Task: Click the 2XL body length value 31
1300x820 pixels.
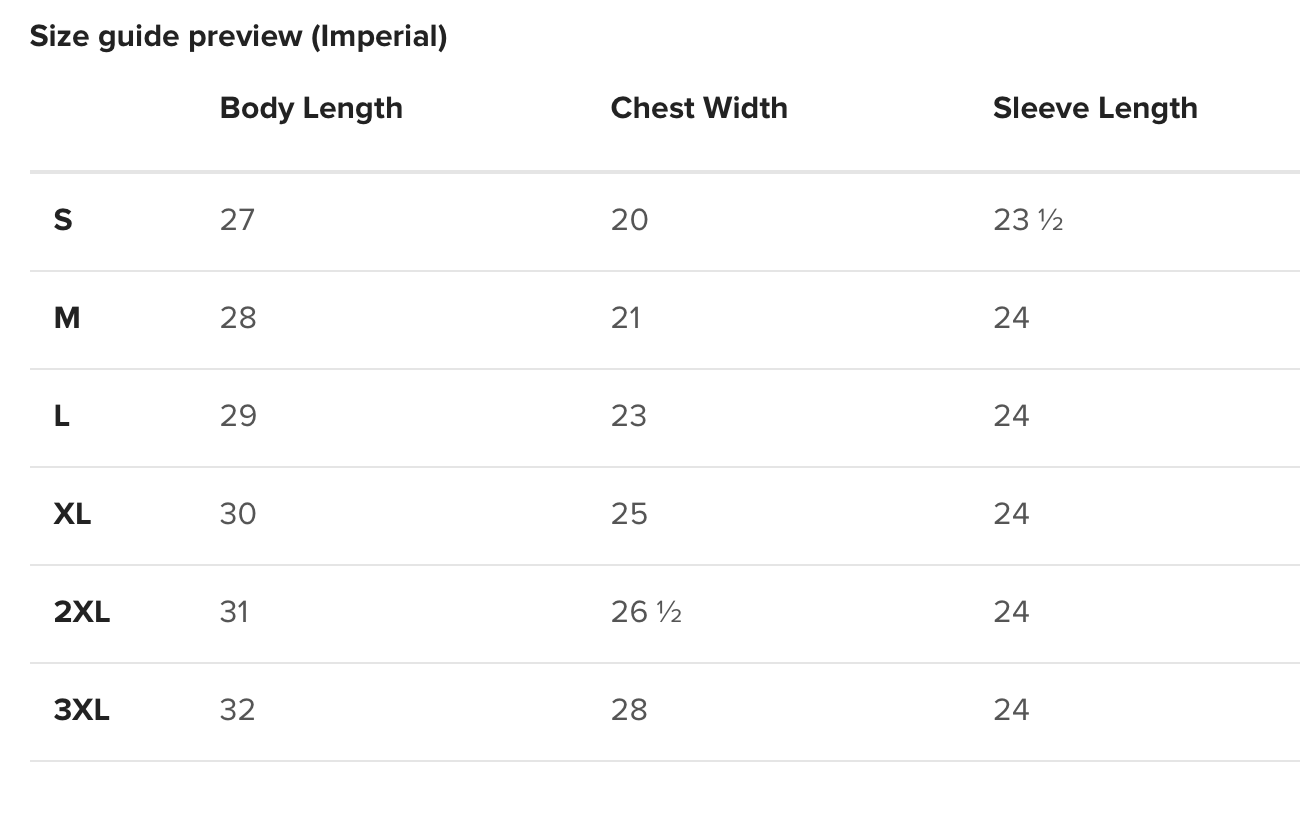Action: 235,612
